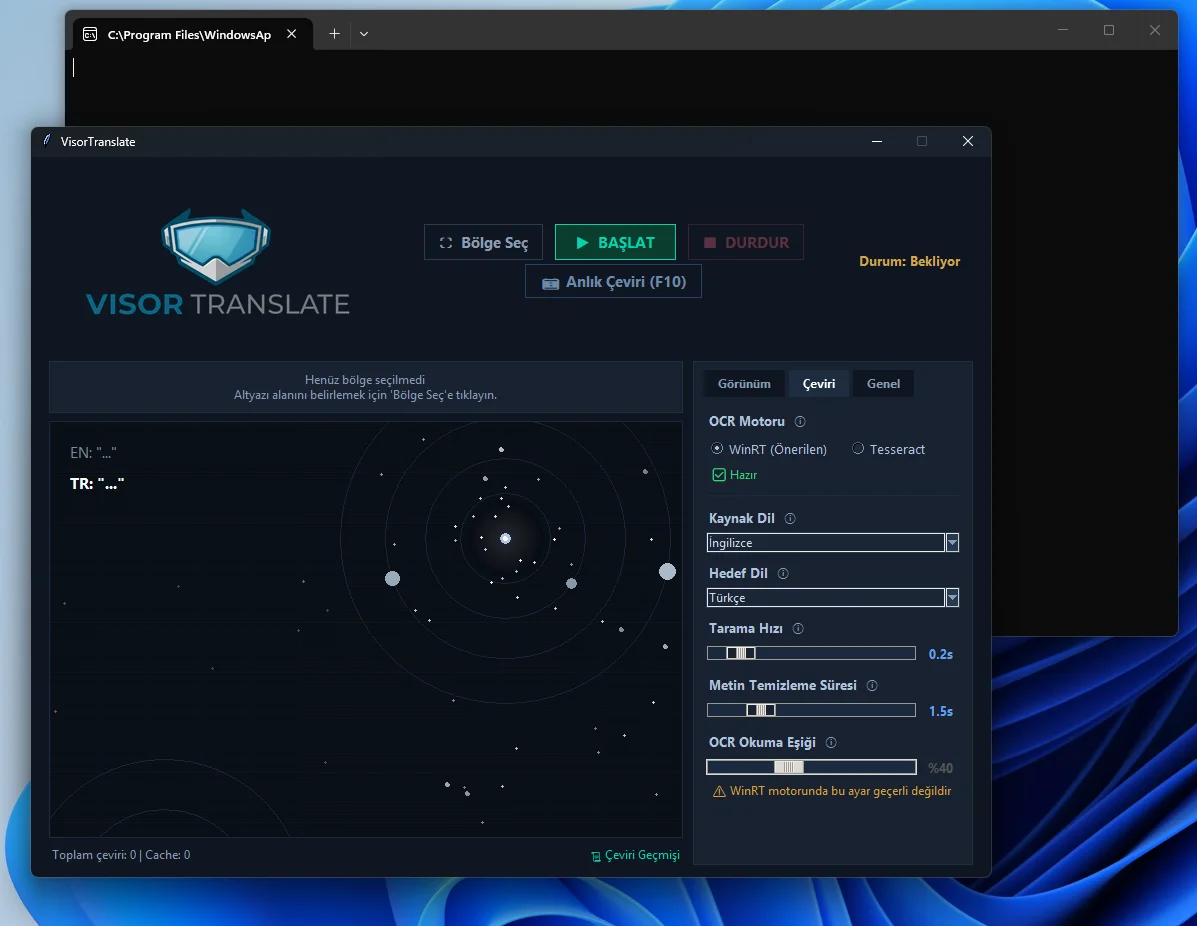Viewport: 1197px width, 926px height.
Task: Minimize the VisorTranslate window
Action: click(x=876, y=141)
